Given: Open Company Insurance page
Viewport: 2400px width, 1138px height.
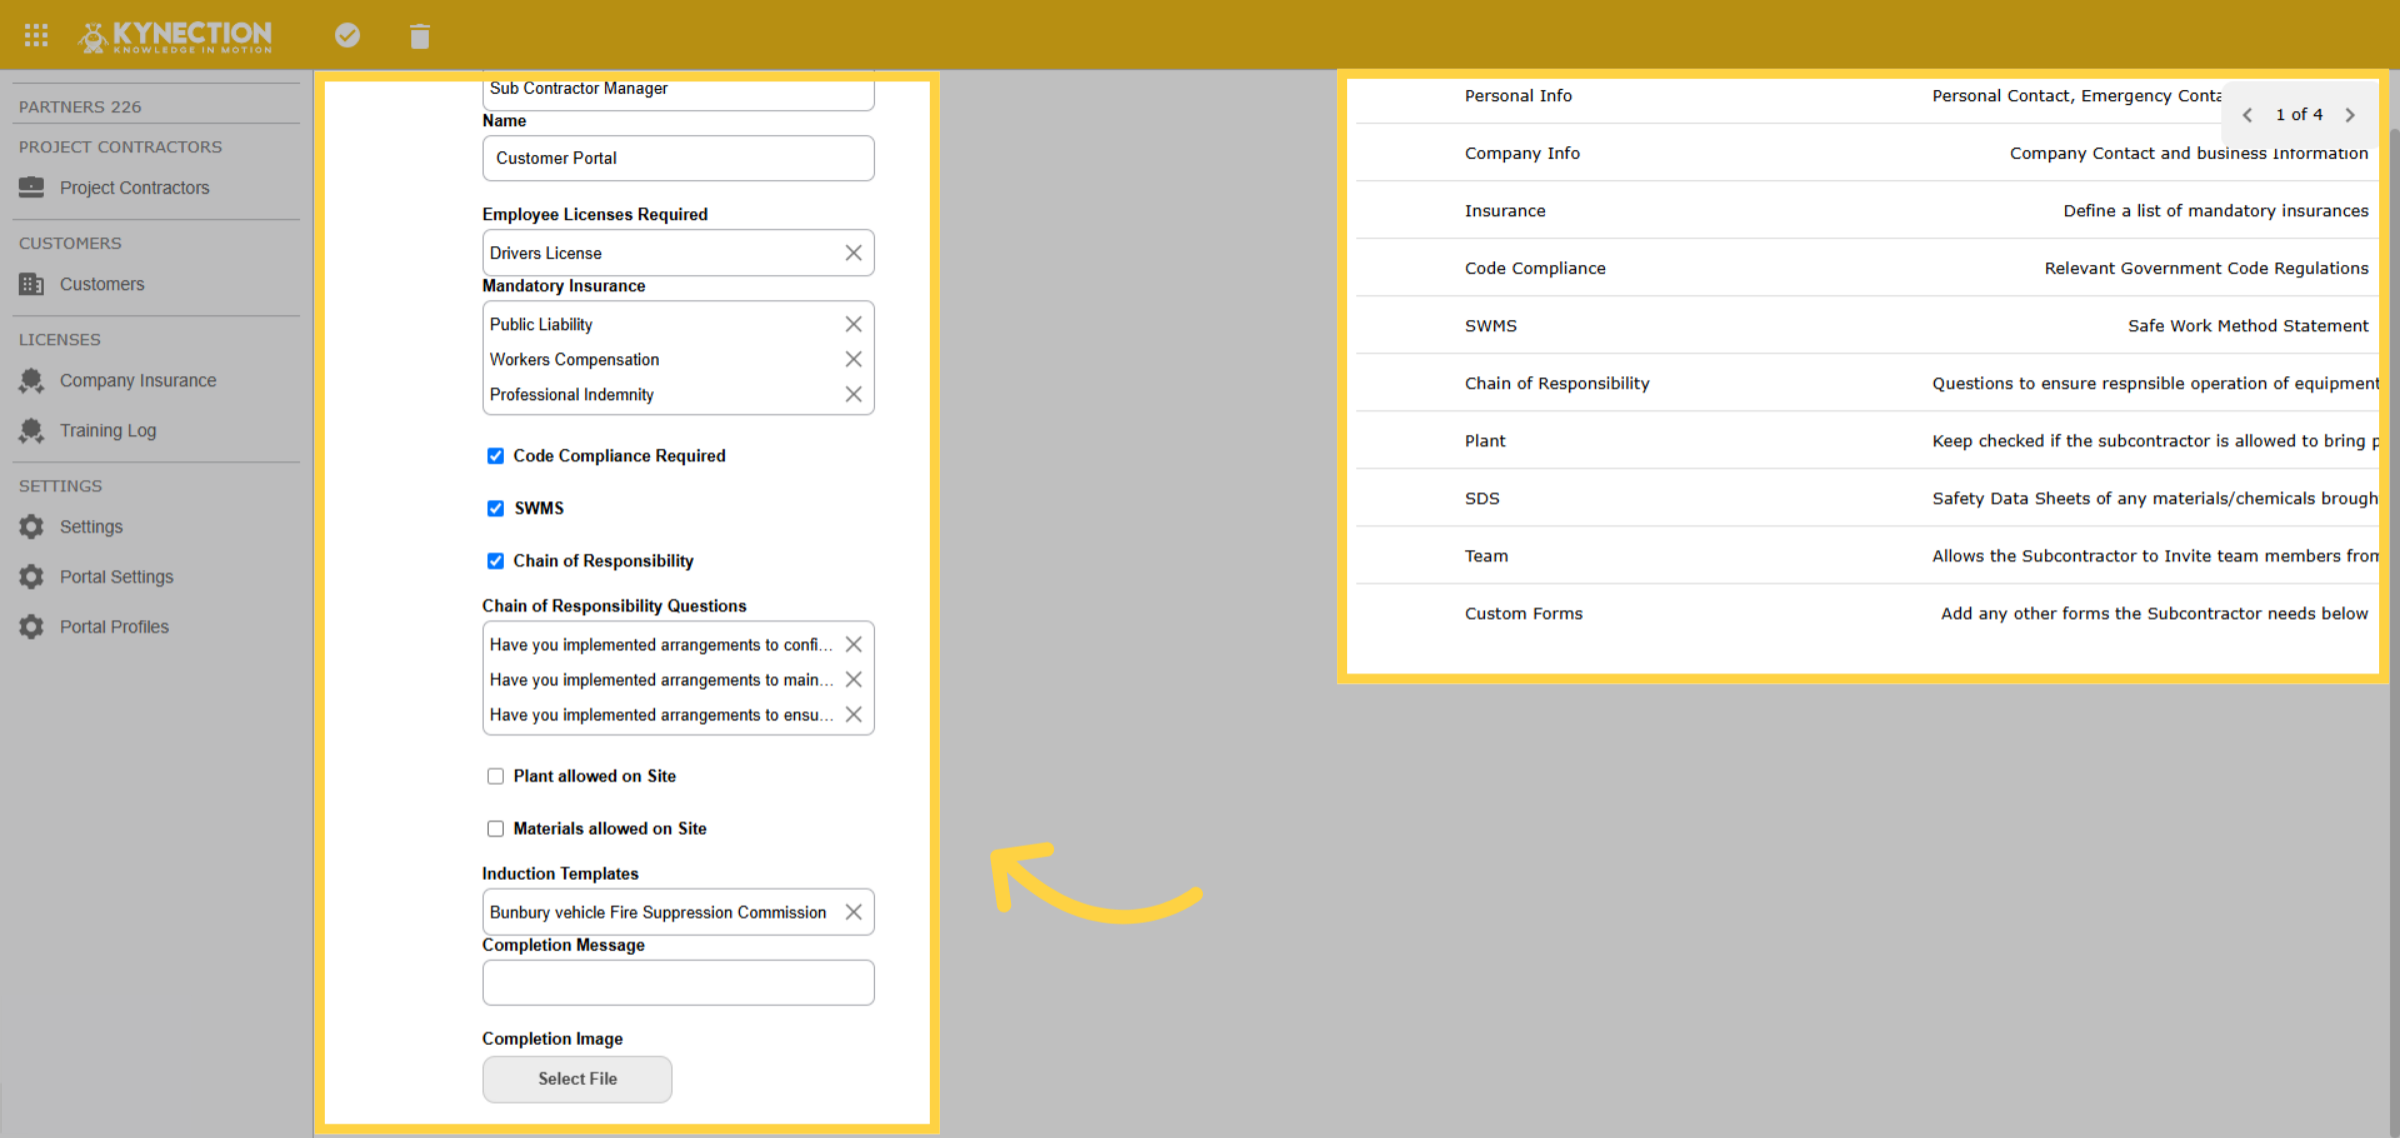Looking at the screenshot, I should tap(138, 380).
